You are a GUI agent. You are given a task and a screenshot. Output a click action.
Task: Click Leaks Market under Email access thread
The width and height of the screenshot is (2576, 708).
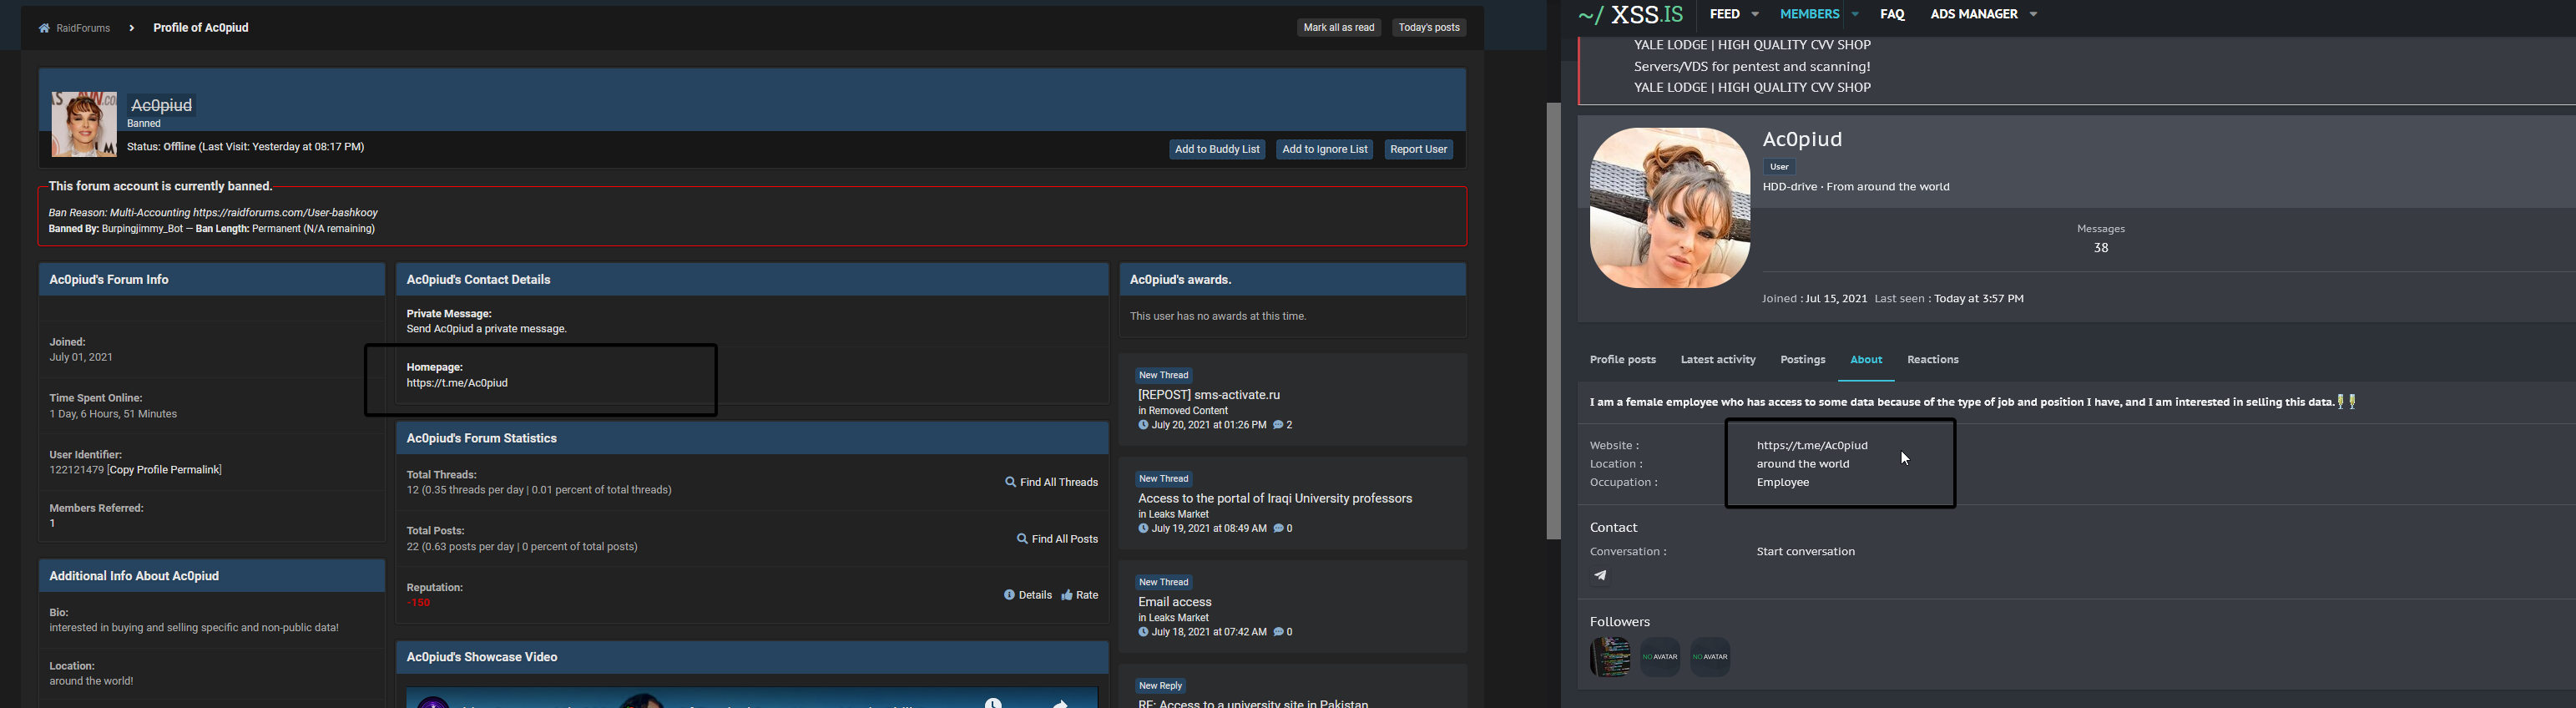pos(1178,618)
